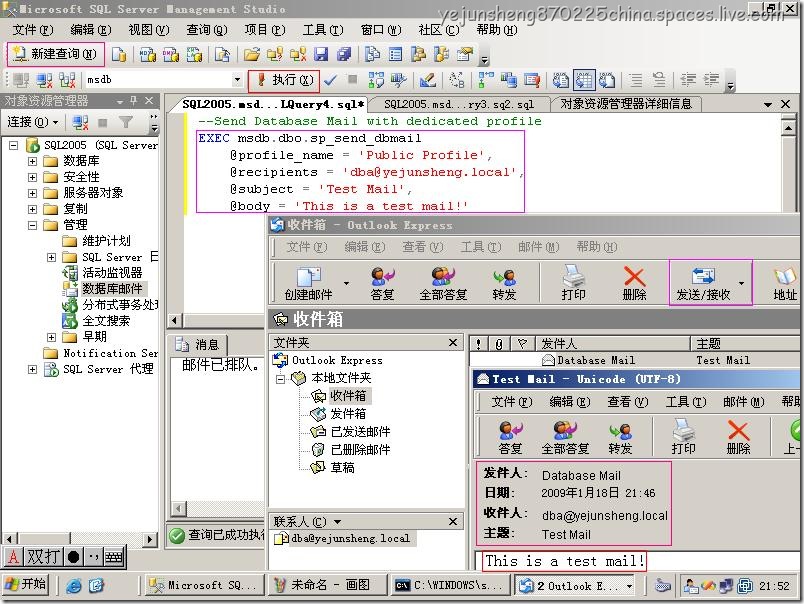Open the 社区(C) menu
The height and width of the screenshot is (604, 804).
(438, 30)
